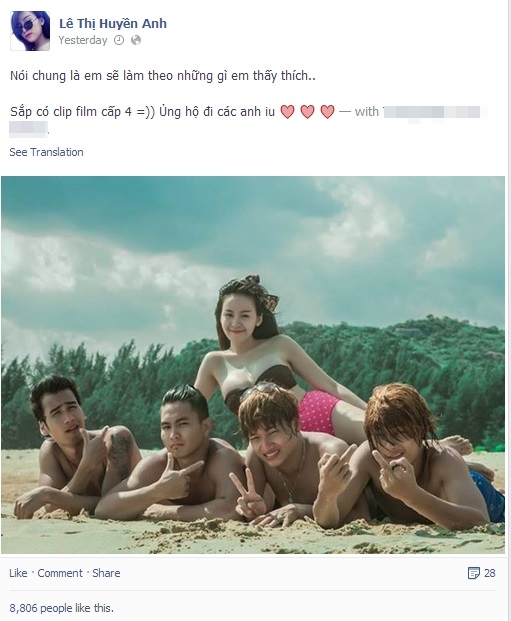The image size is (511, 621).
Task: Click the globe public privacy icon
Action: click(x=136, y=40)
